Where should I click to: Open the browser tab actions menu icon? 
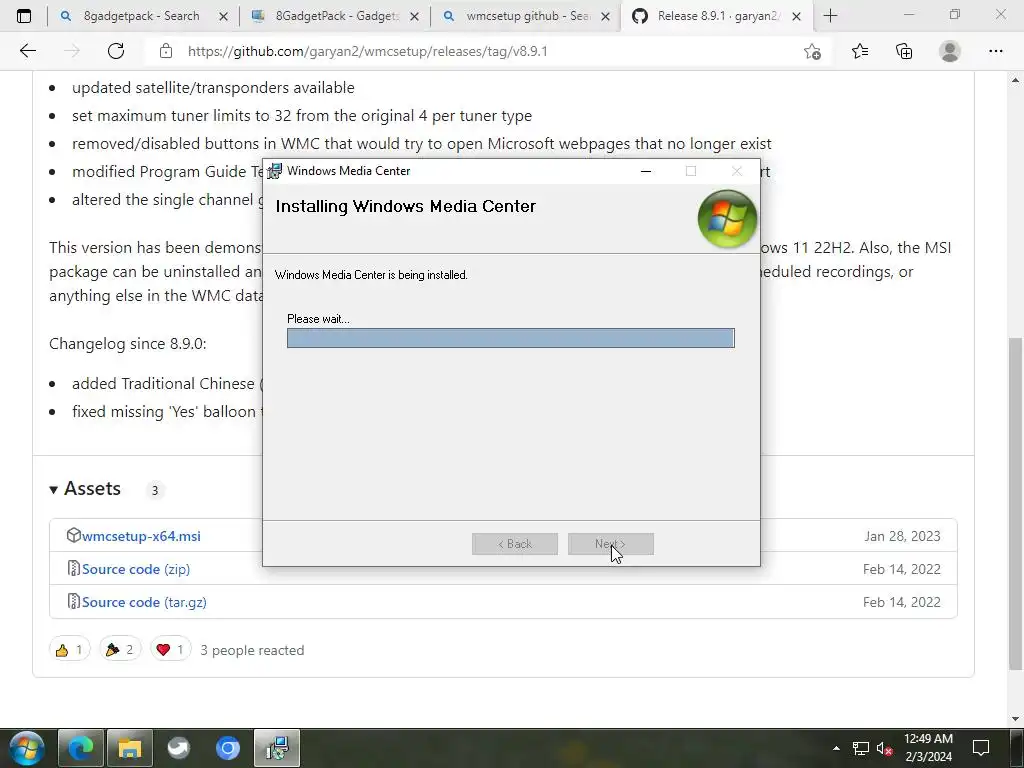click(x=24, y=16)
